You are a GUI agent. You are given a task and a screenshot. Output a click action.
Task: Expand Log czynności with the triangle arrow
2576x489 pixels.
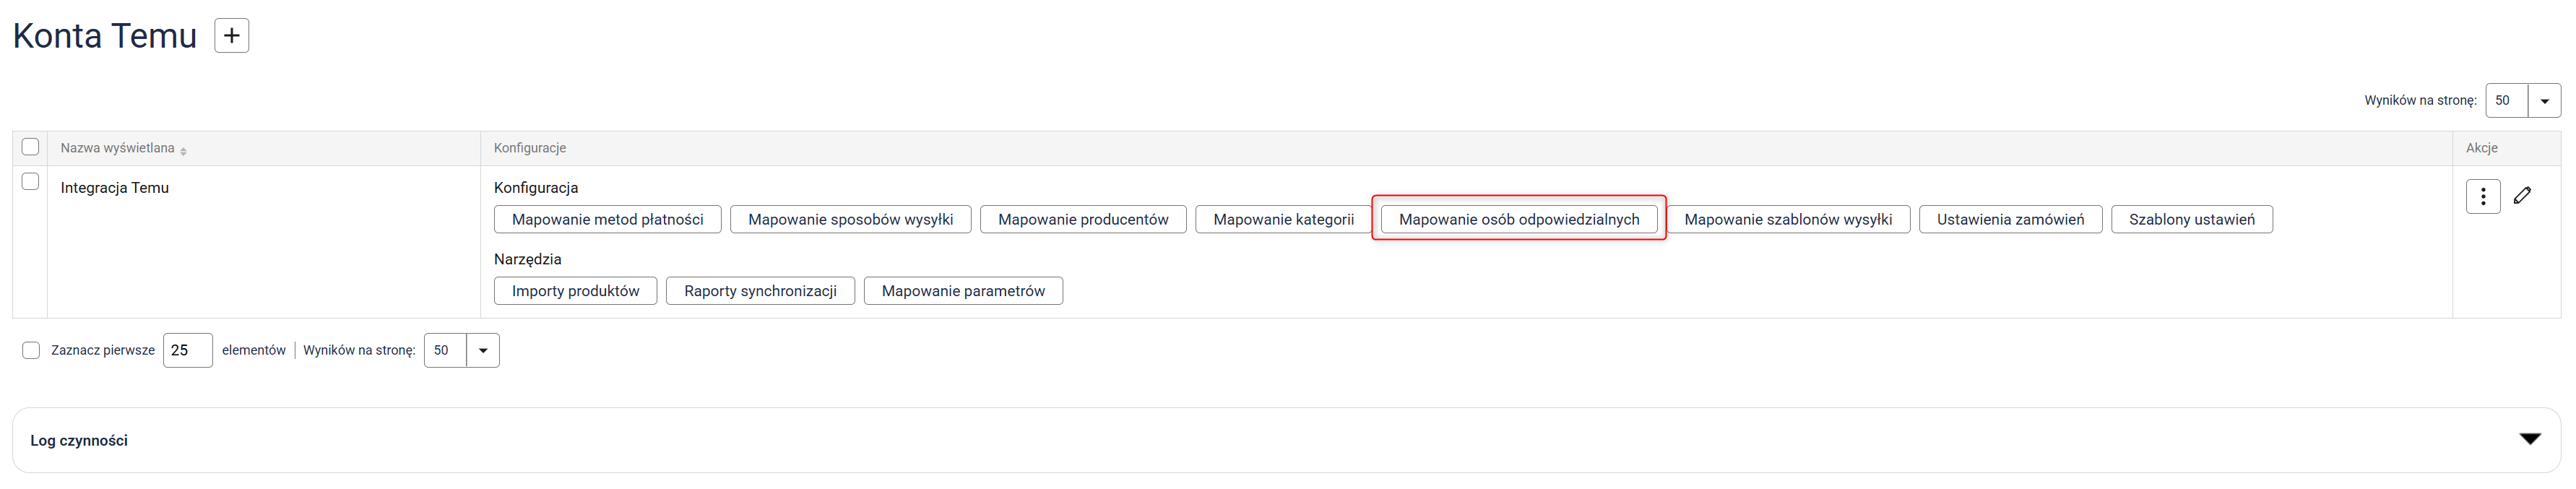(x=2529, y=439)
